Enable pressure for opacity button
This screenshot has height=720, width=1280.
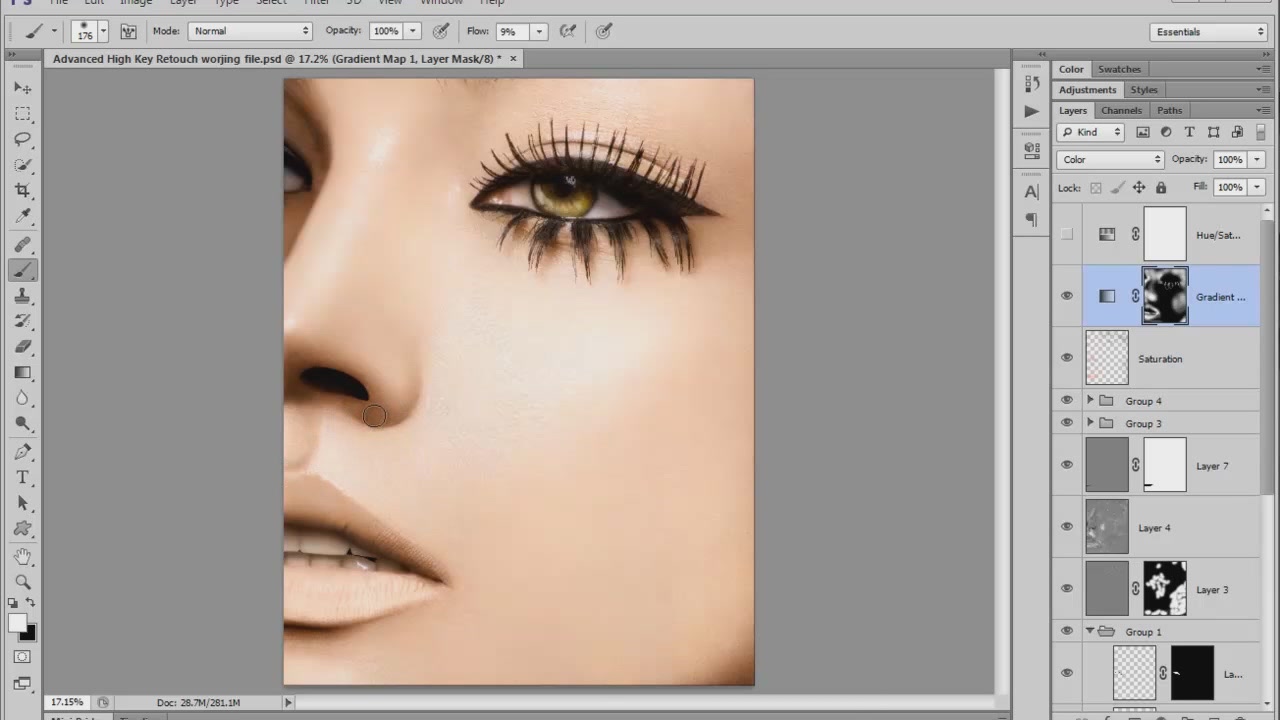440,31
